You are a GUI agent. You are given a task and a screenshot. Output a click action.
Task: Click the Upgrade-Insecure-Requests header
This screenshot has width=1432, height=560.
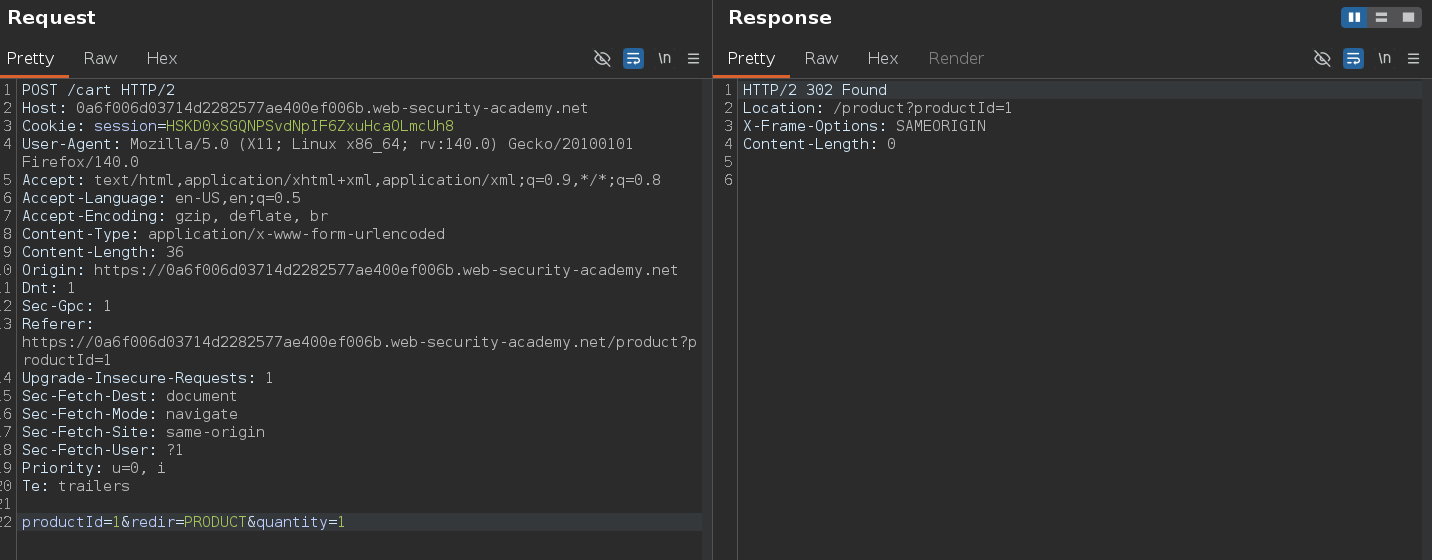click(x=147, y=378)
